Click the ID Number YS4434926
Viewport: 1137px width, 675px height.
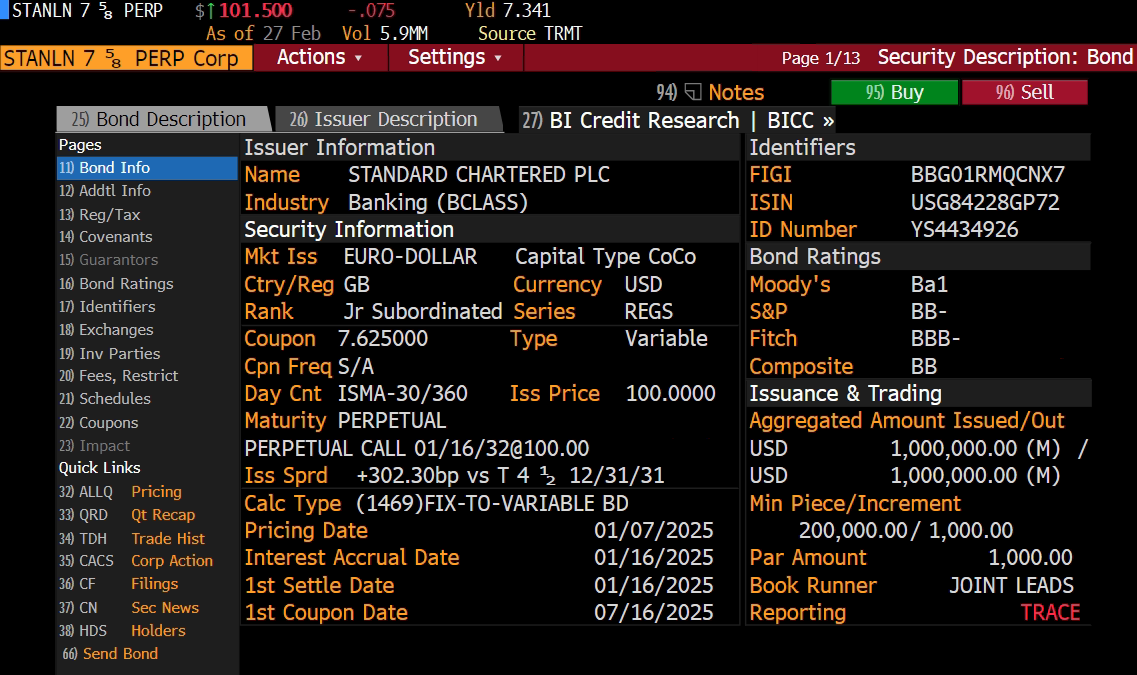[964, 230]
